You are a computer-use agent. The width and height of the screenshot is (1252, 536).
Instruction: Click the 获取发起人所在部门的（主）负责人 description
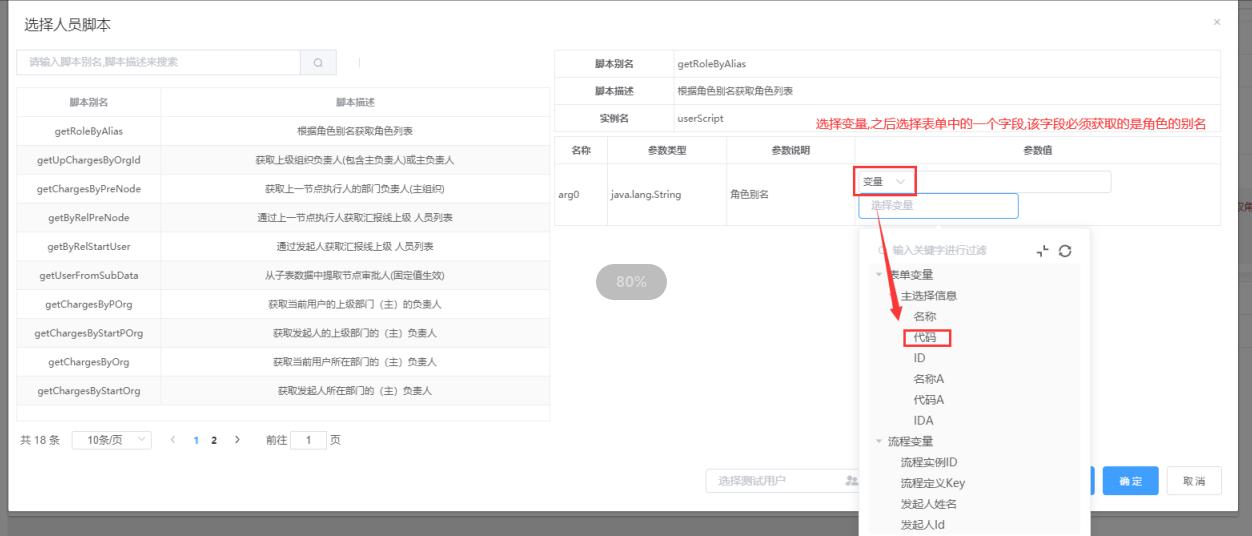coord(355,391)
